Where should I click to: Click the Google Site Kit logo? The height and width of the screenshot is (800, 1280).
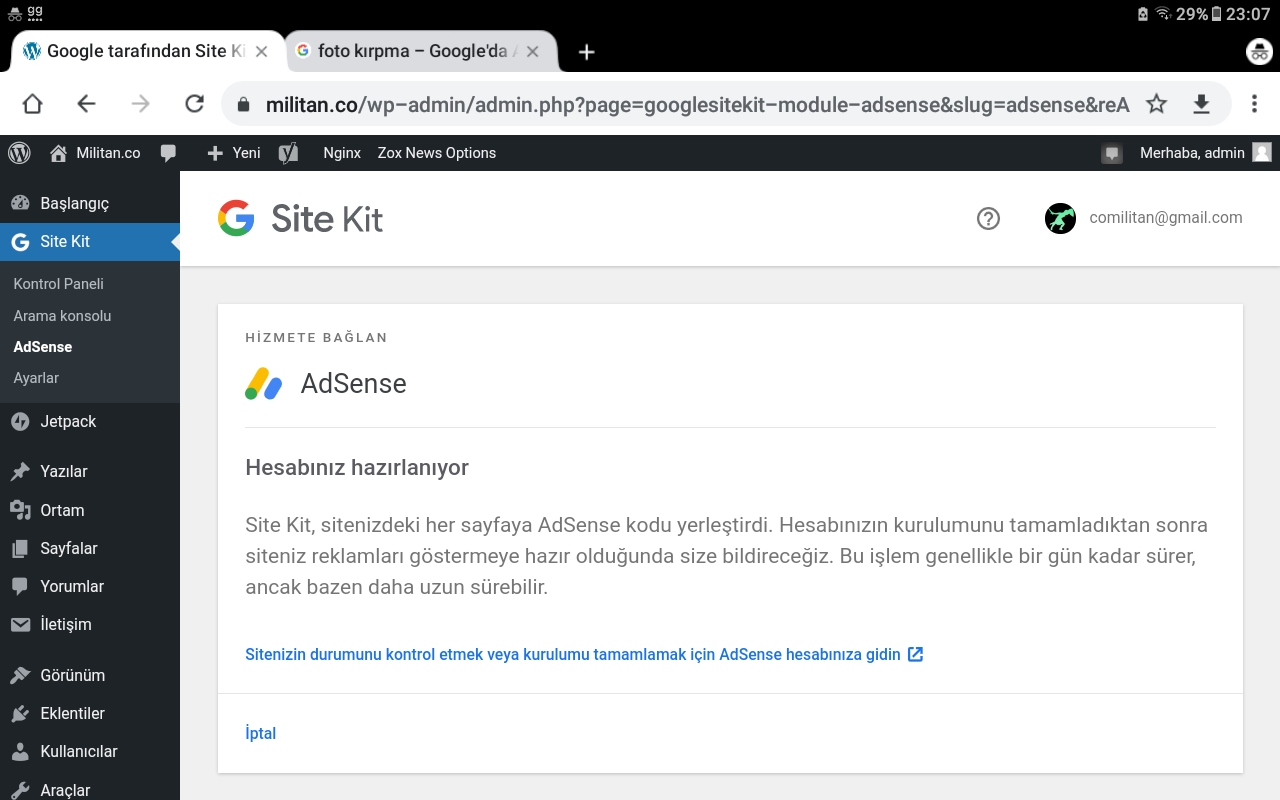pos(300,218)
